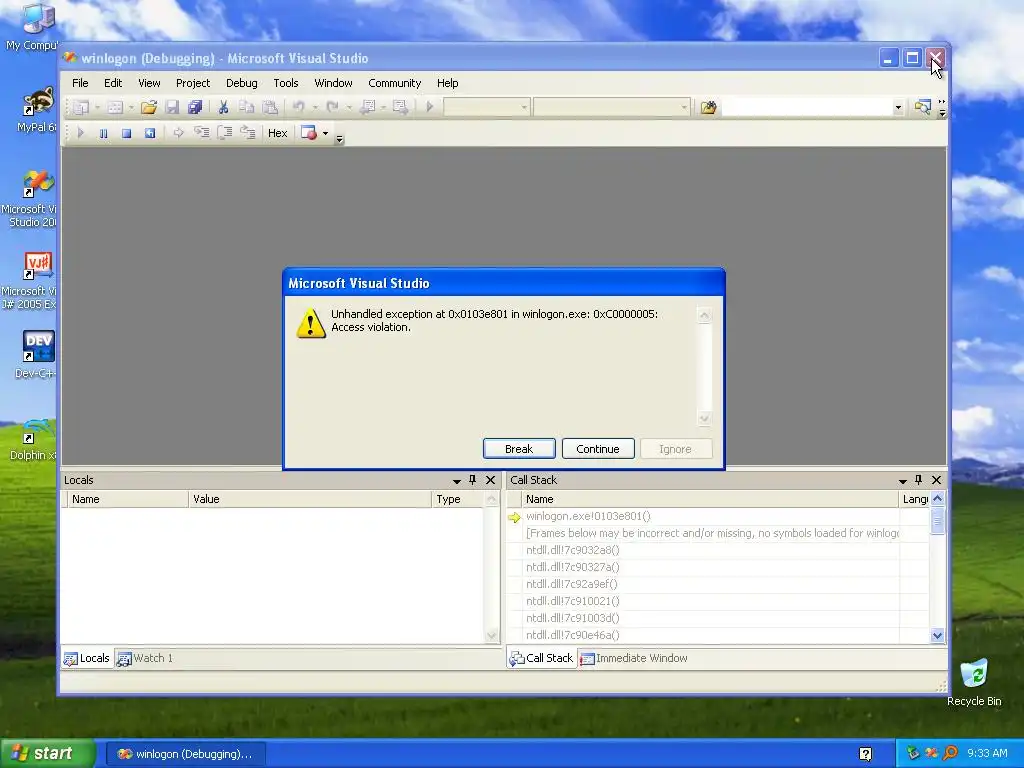Click the Find text input field

click(807, 107)
